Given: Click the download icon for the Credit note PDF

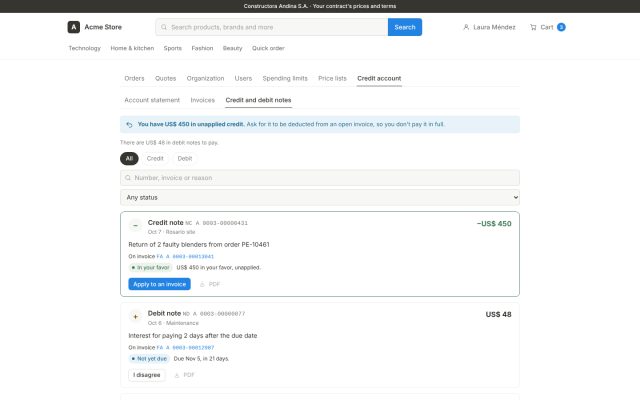Looking at the screenshot, I should [x=202, y=284].
